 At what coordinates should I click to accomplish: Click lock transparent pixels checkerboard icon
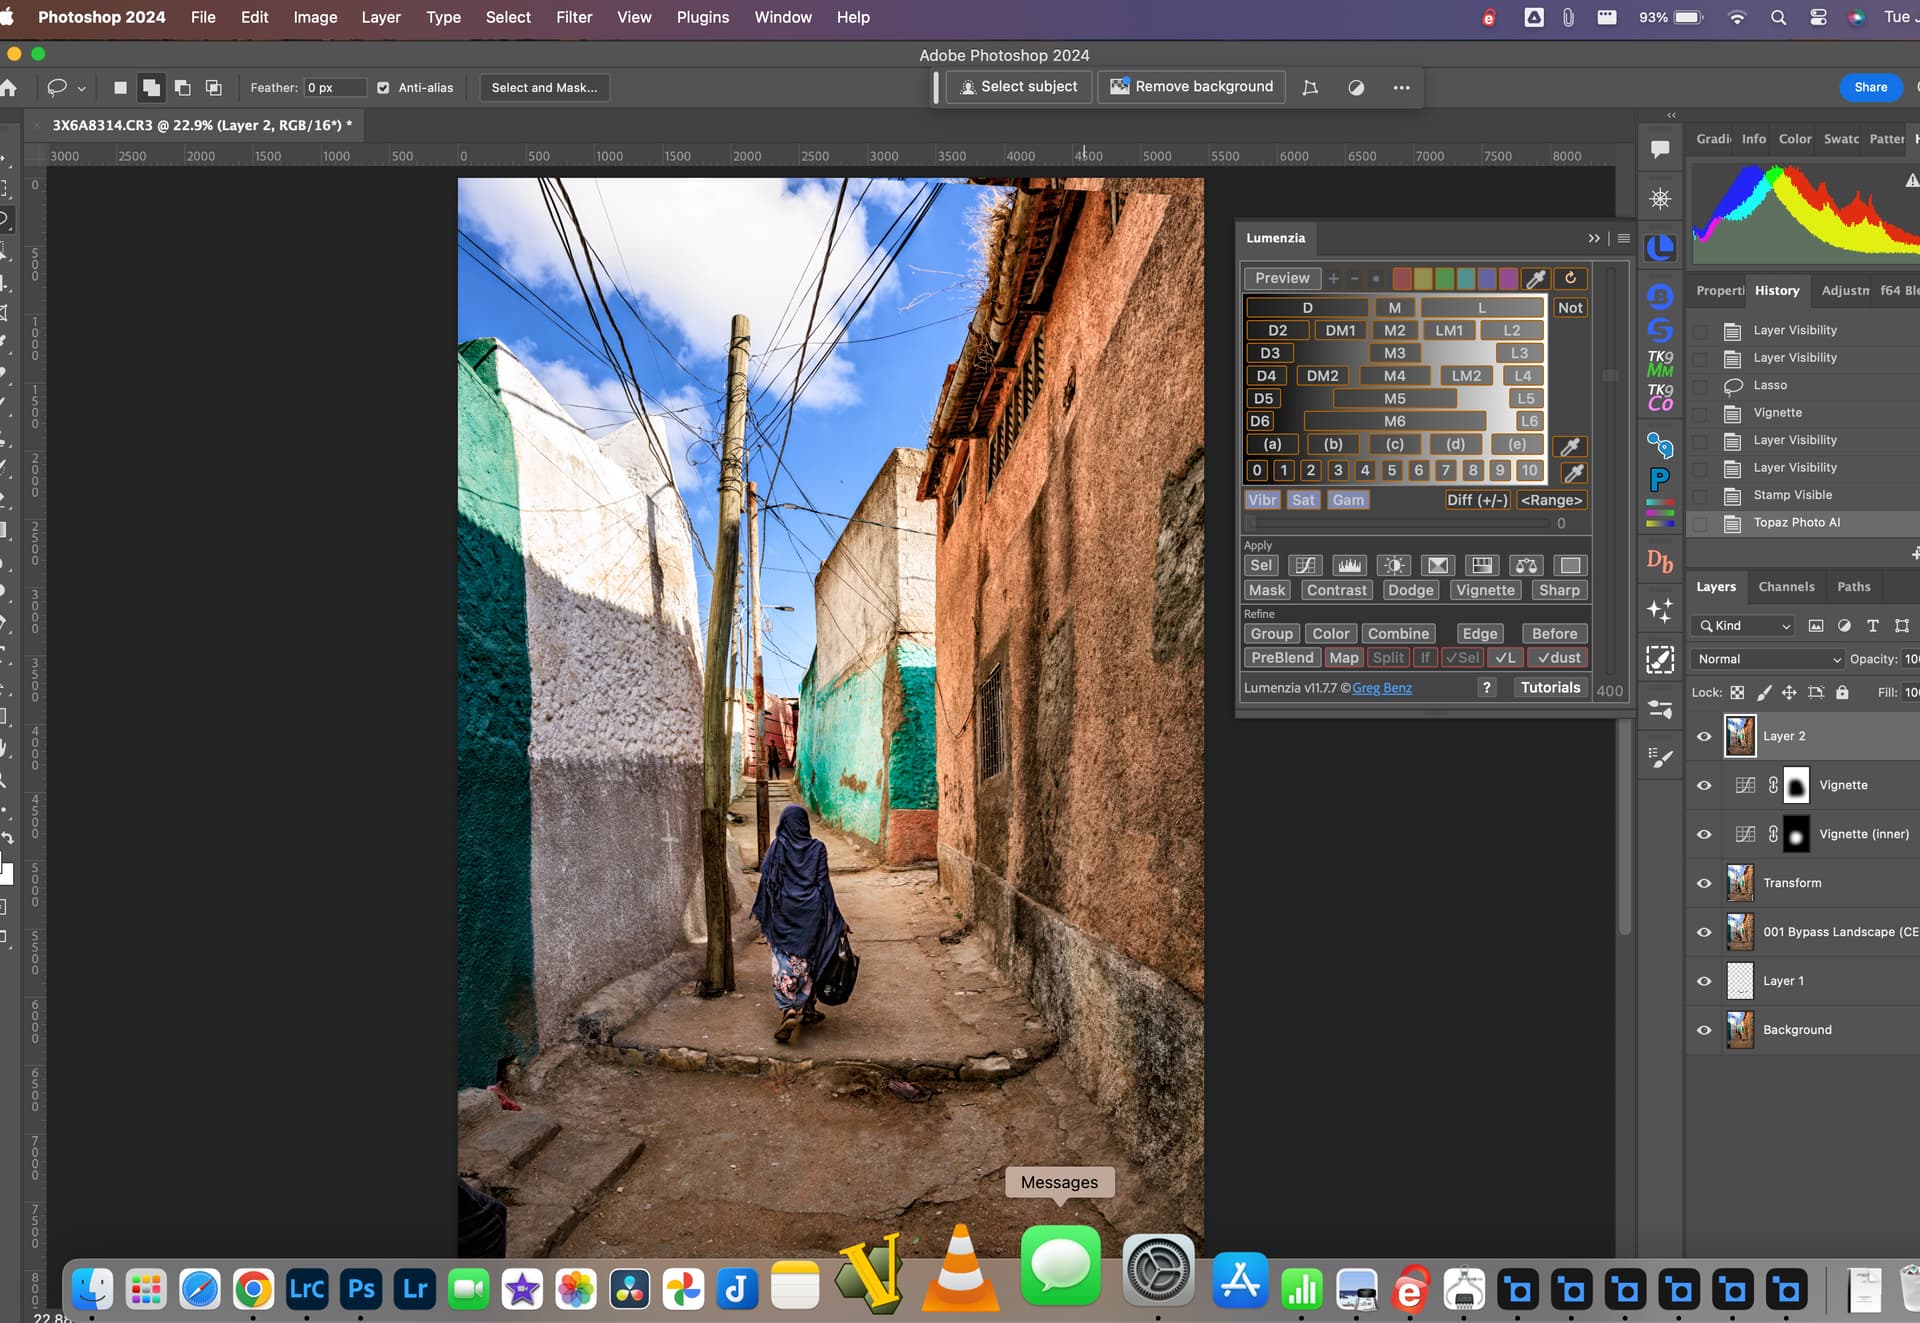(x=1737, y=692)
